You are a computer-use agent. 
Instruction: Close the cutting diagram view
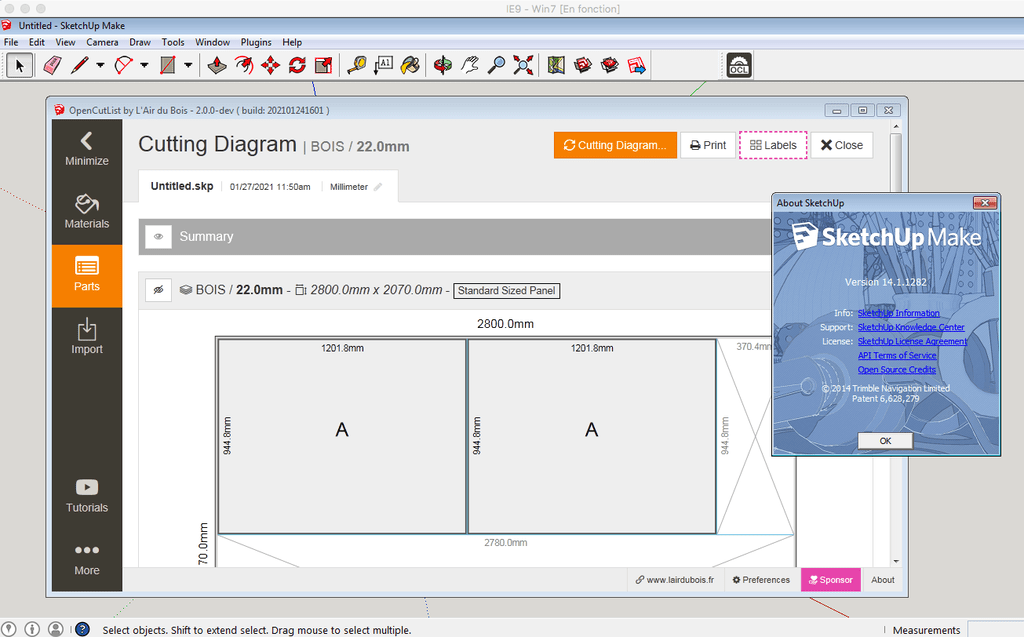842,145
